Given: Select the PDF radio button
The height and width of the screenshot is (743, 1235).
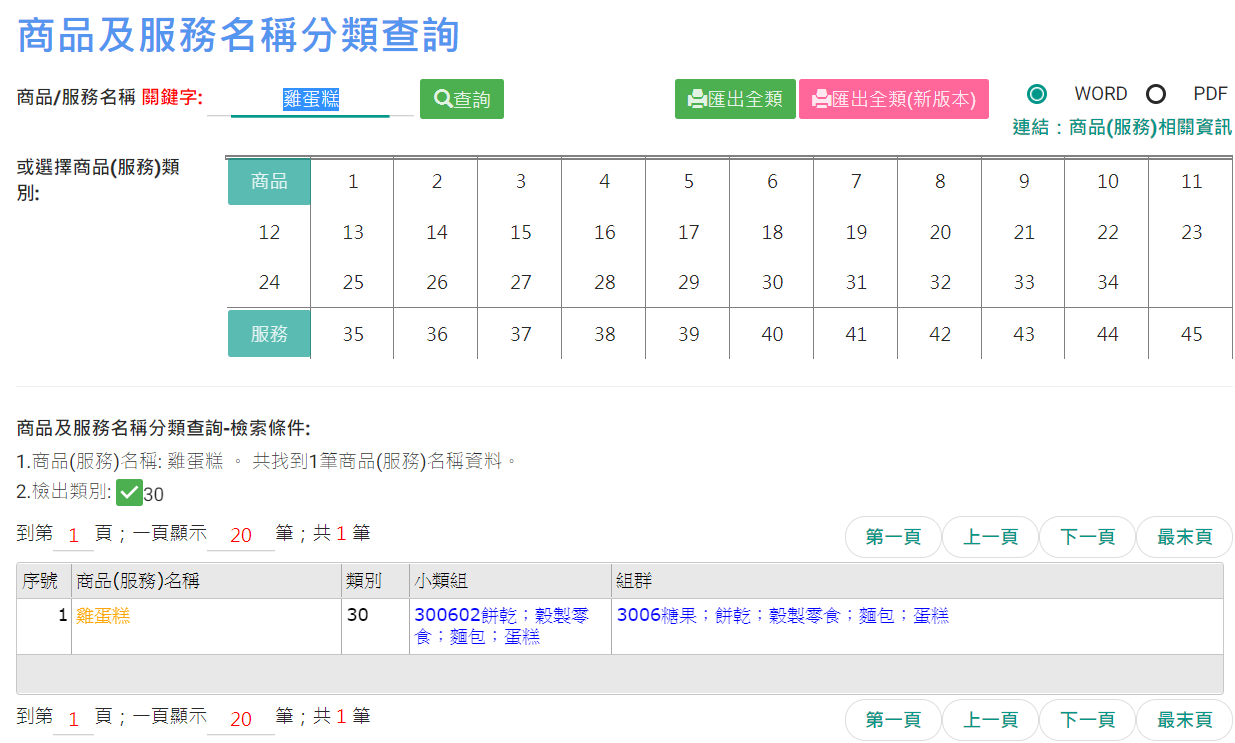Looking at the screenshot, I should [1156, 94].
